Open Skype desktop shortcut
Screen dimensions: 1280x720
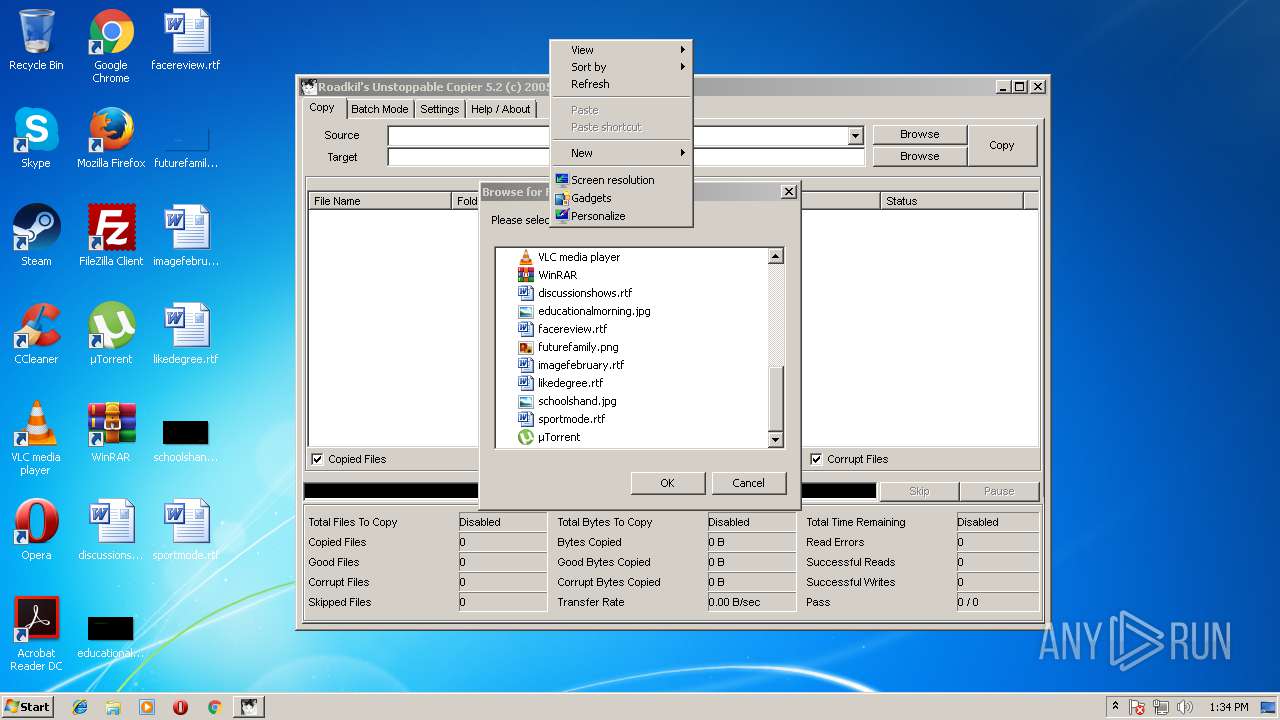tap(36, 138)
